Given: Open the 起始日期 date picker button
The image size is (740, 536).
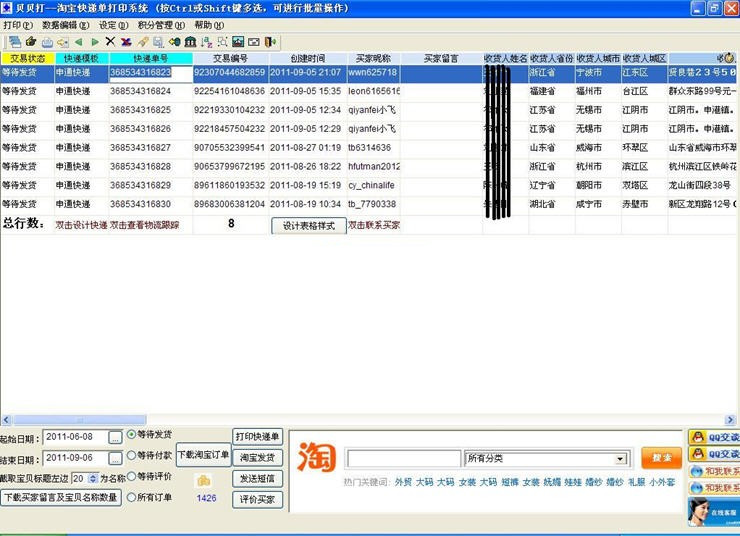Looking at the screenshot, I should tap(116, 438).
